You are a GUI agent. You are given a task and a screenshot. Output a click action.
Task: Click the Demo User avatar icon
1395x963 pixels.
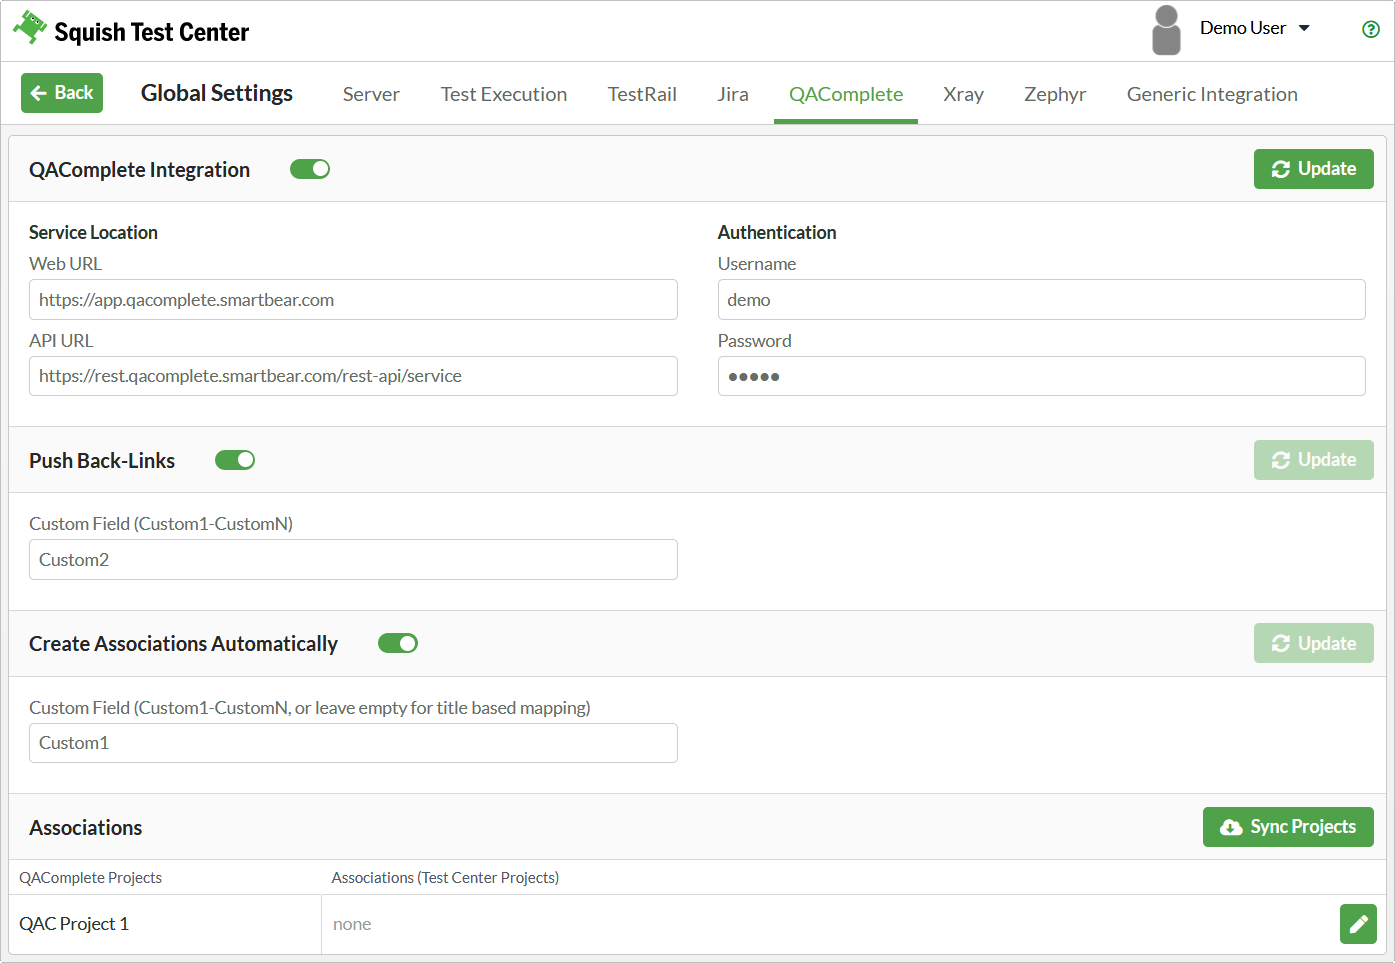pos(1165,30)
